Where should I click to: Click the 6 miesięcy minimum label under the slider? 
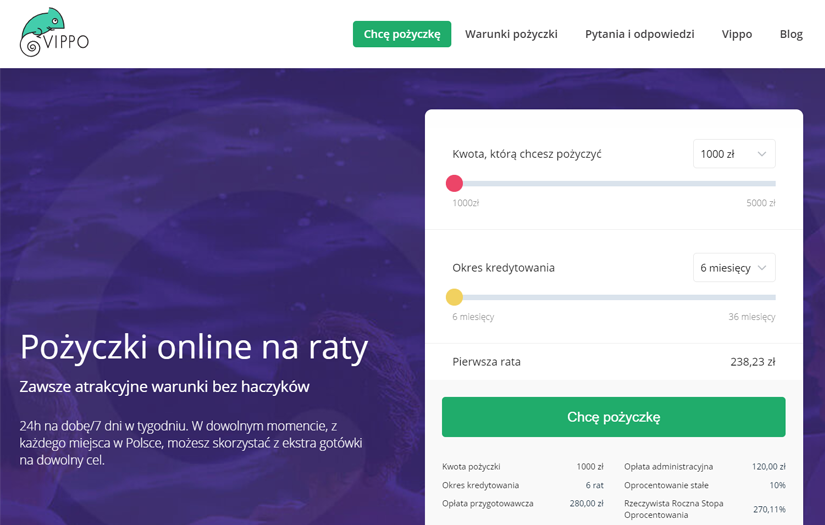tap(473, 317)
